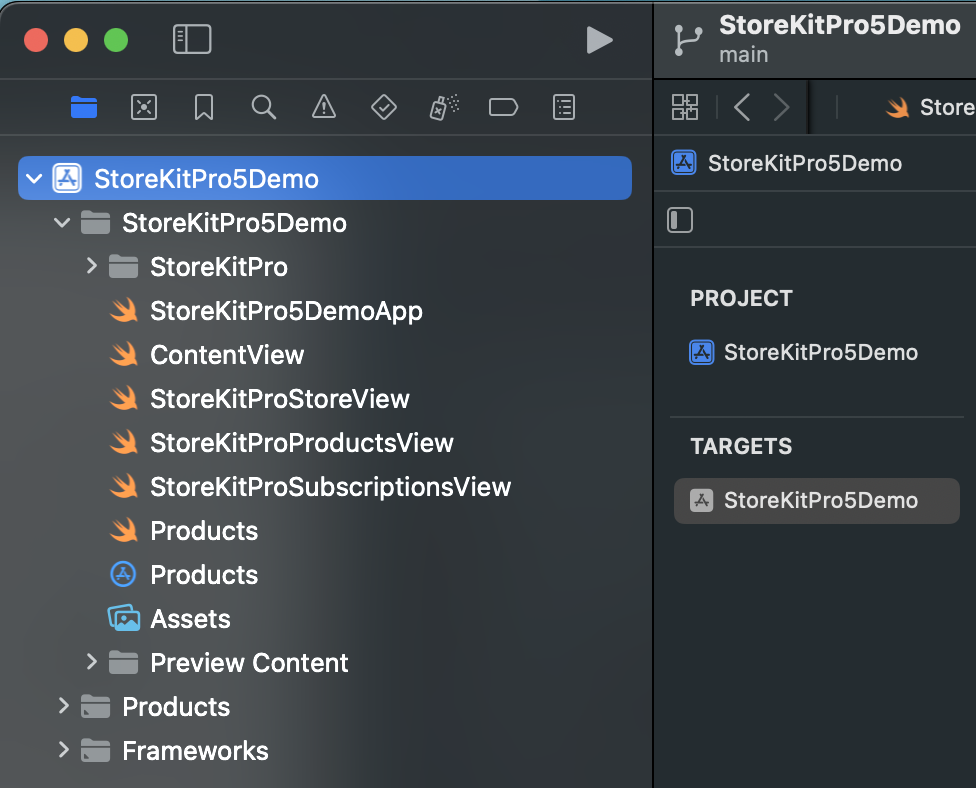This screenshot has width=976, height=788.
Task: Click the editor related items grid icon
Action: click(x=685, y=107)
